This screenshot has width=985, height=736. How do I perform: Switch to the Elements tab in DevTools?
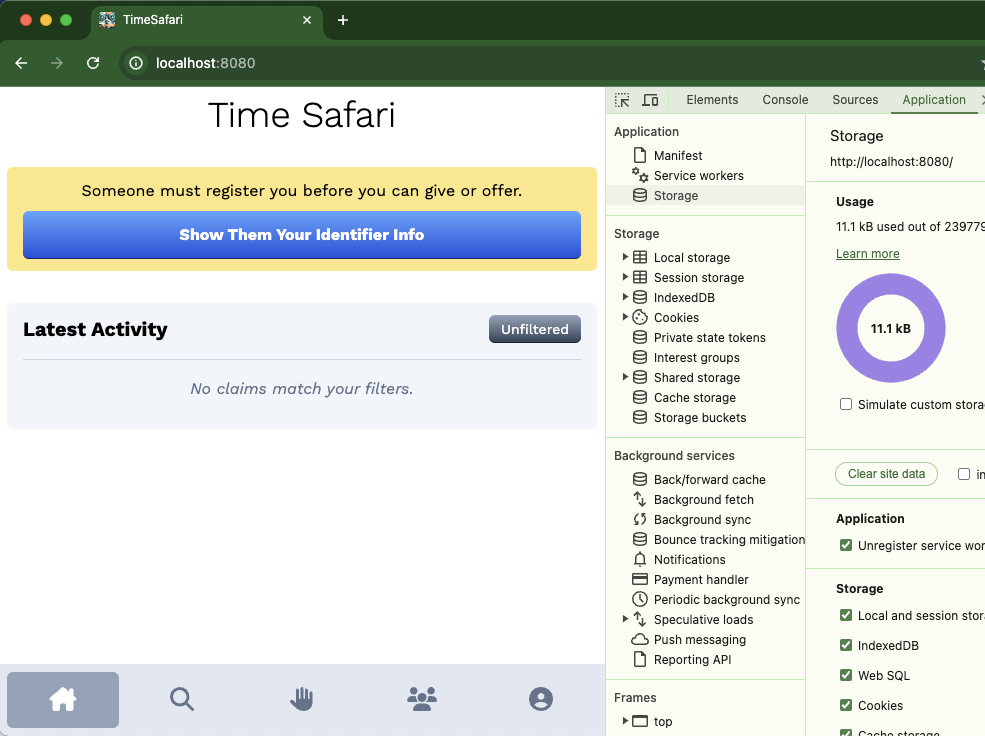click(x=712, y=100)
